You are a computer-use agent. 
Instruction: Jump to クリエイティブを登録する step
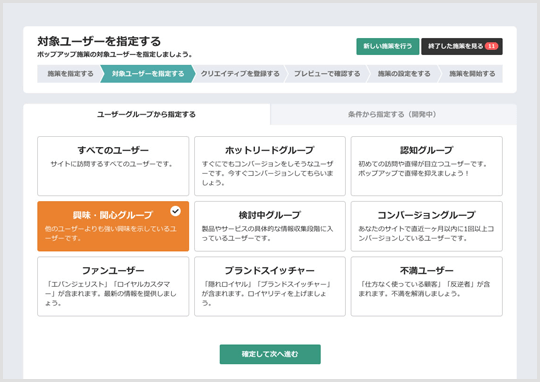tap(240, 74)
